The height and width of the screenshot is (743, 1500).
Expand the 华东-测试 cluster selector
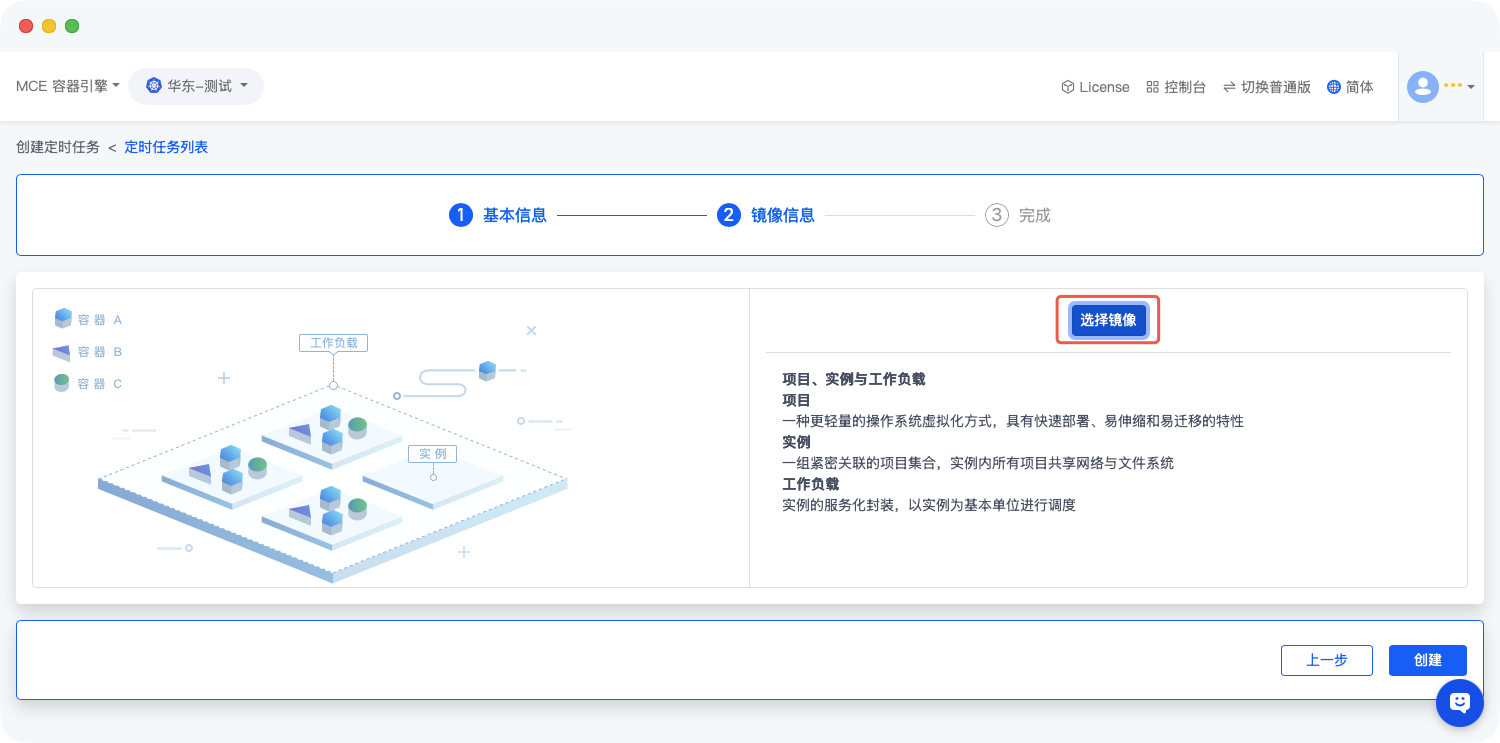coord(196,87)
